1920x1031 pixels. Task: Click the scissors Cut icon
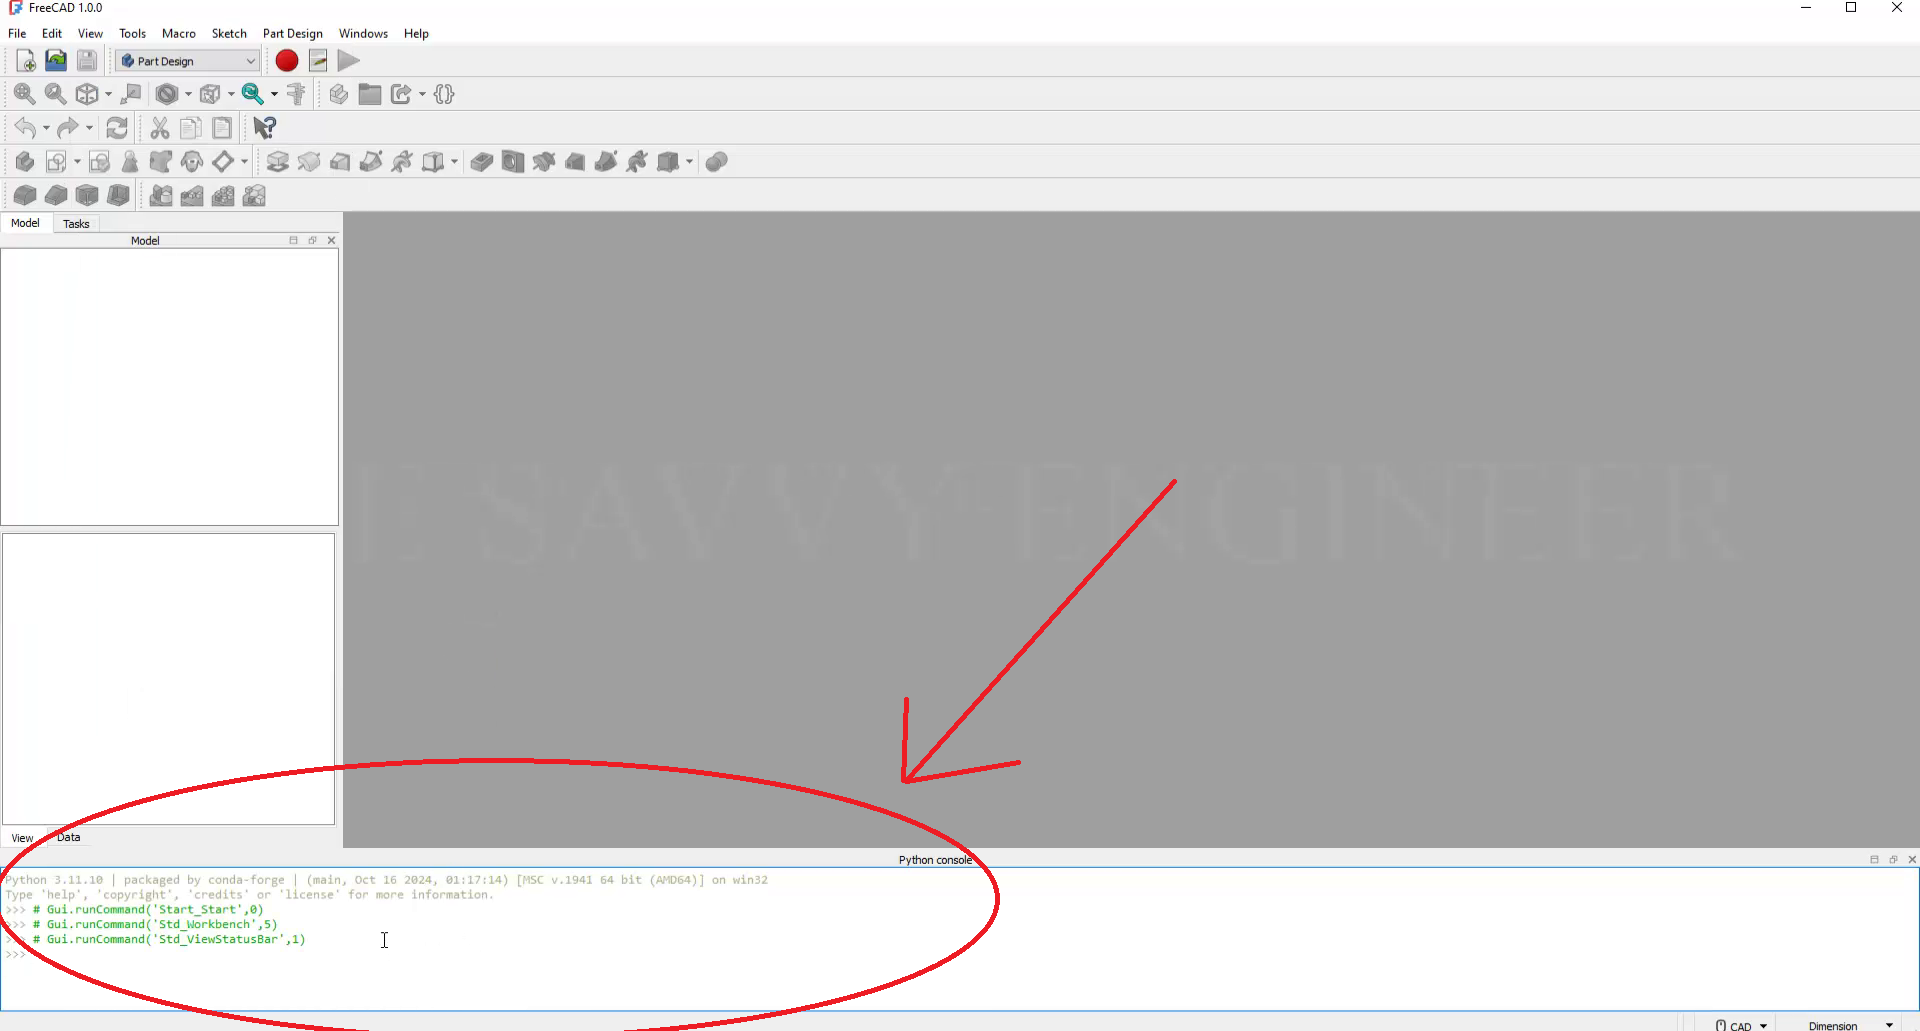coord(159,128)
